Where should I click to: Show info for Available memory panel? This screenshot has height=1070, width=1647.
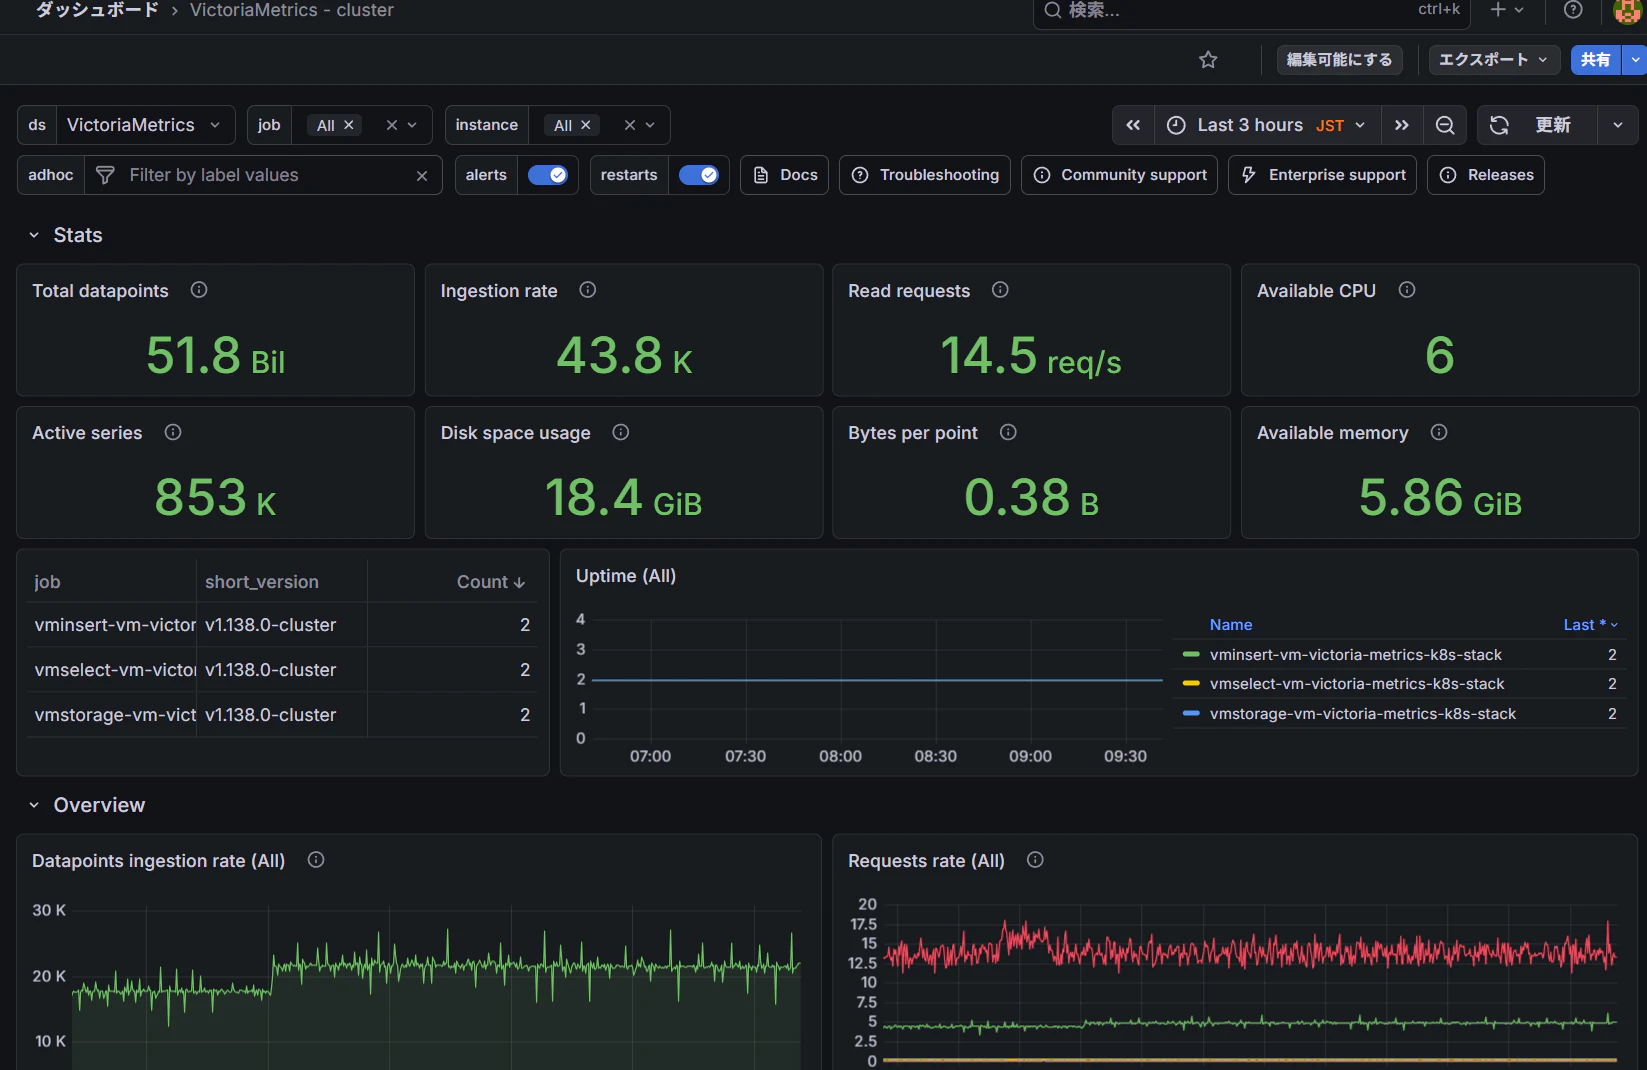tap(1439, 432)
